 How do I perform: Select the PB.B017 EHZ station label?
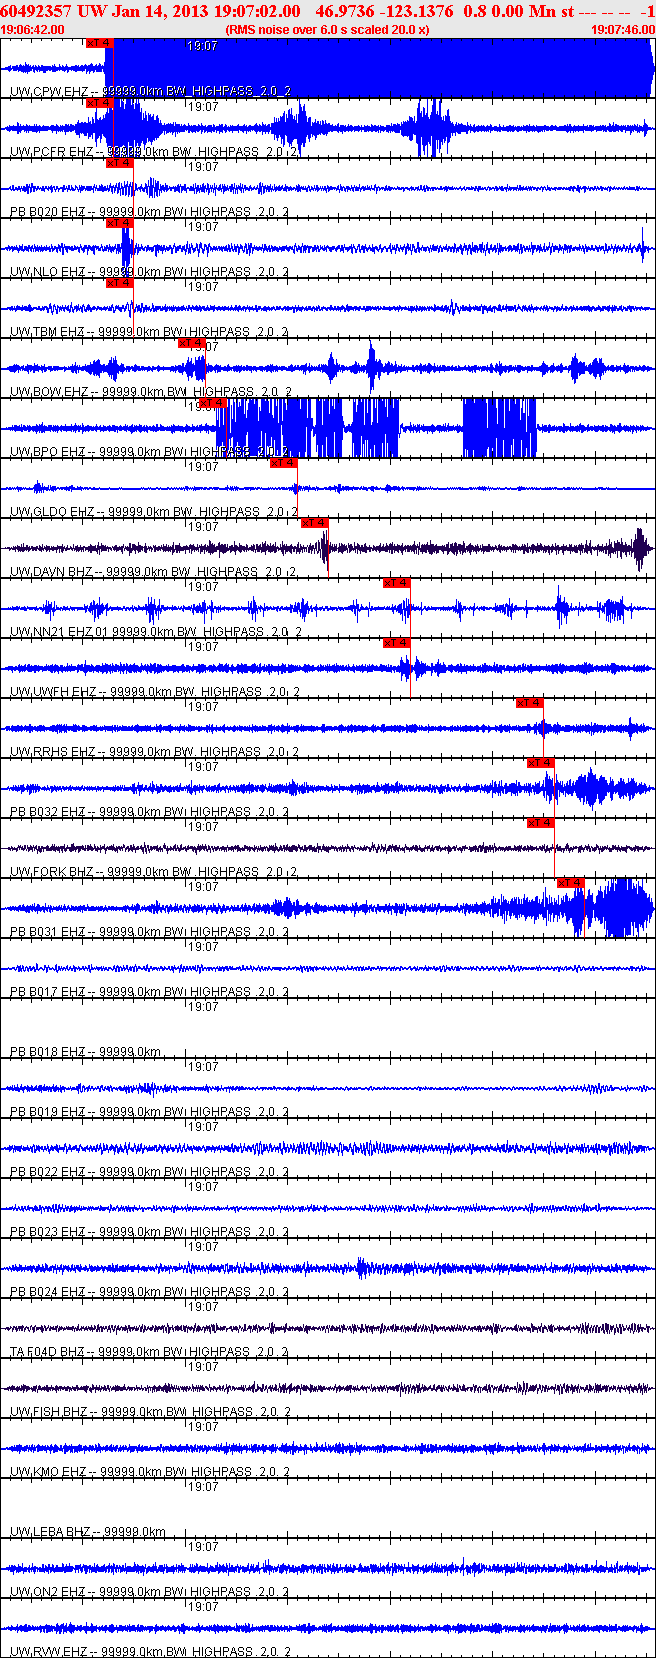click(47, 992)
